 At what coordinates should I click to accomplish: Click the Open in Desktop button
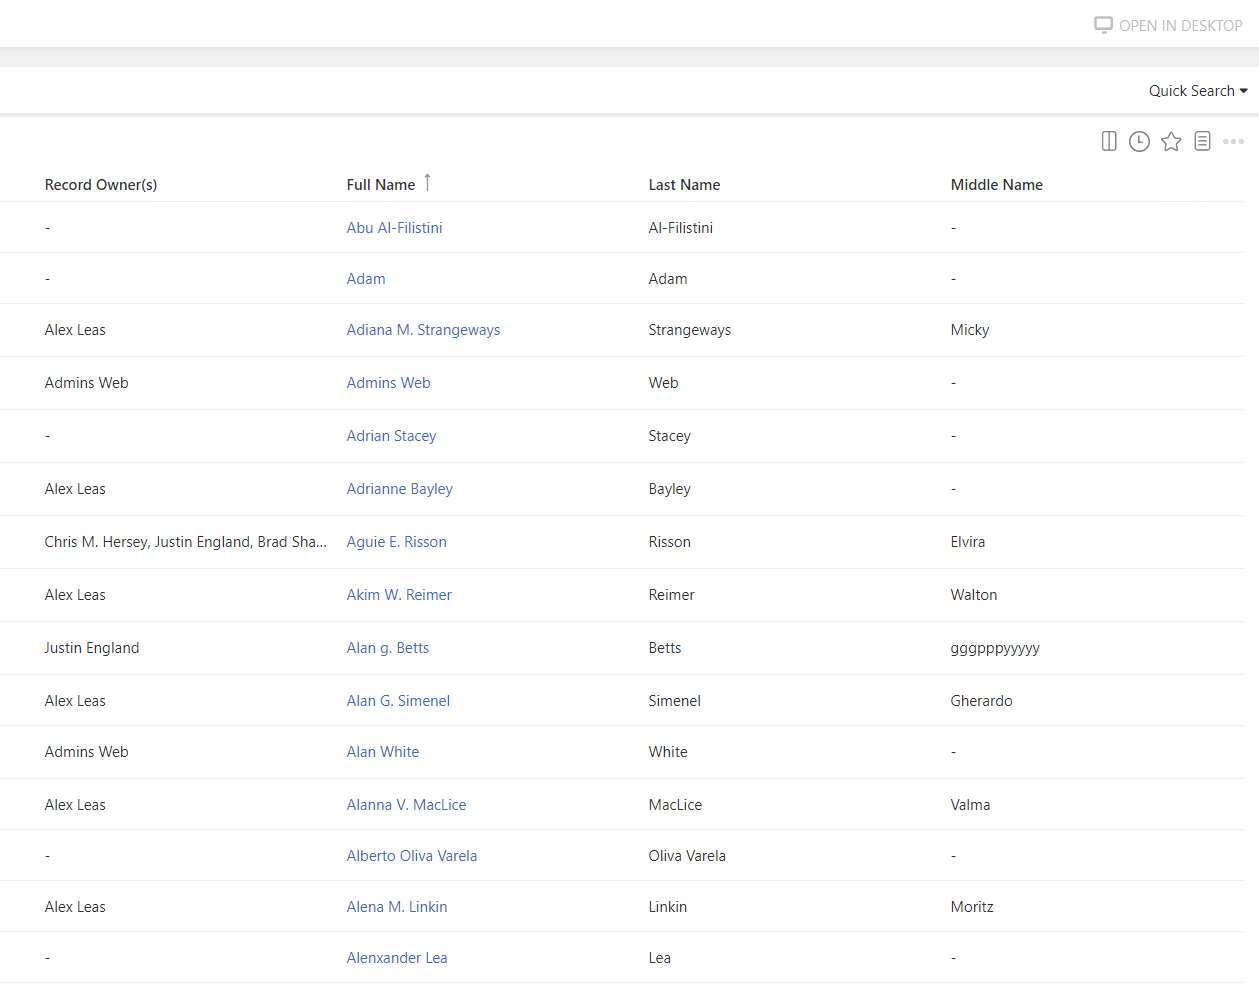point(1168,25)
